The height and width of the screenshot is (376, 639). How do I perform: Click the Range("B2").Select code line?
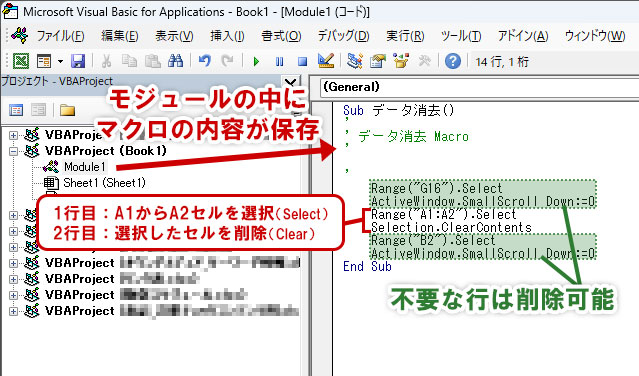(x=433, y=240)
